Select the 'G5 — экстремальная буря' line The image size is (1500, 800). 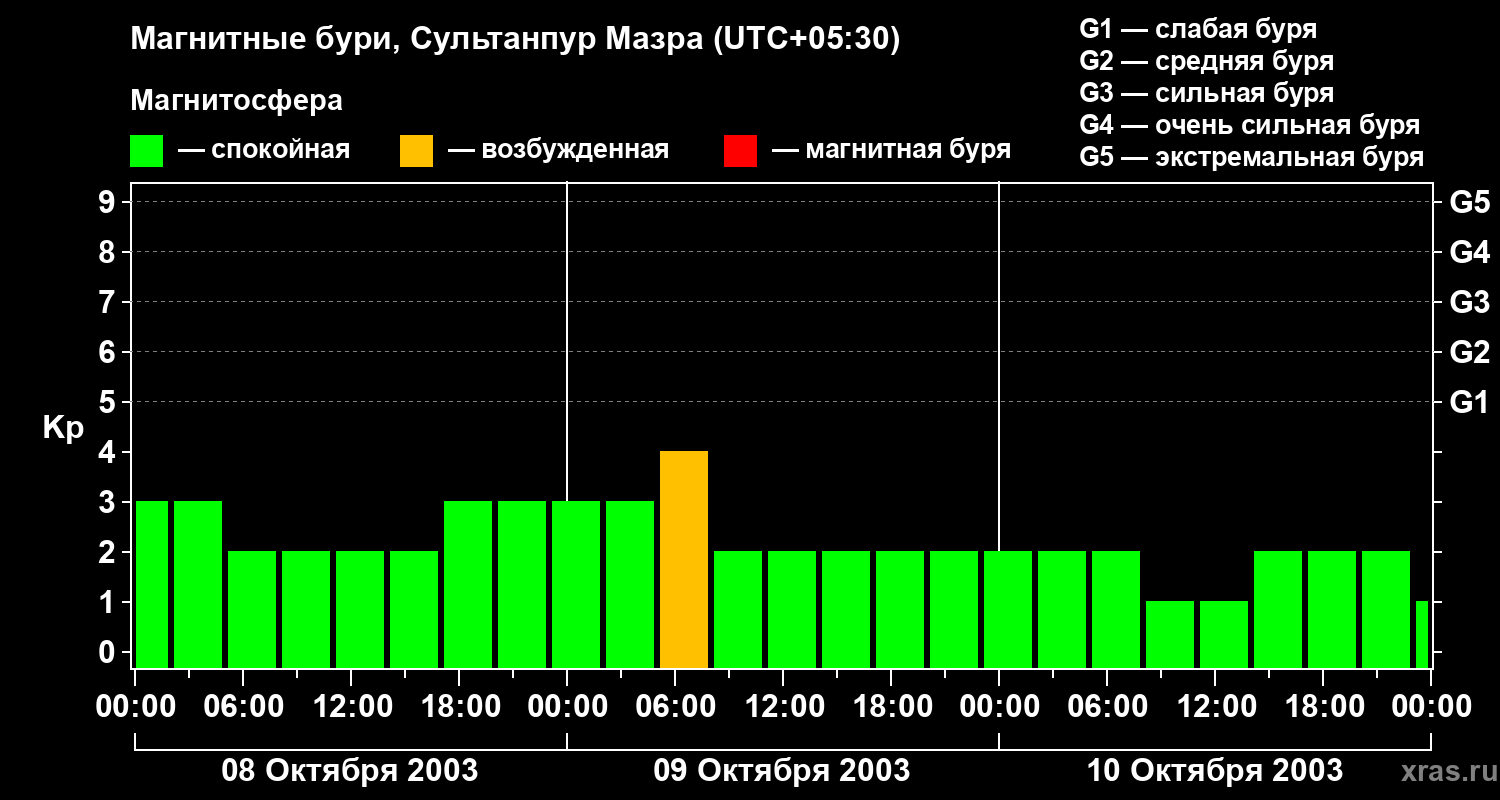(1252, 157)
